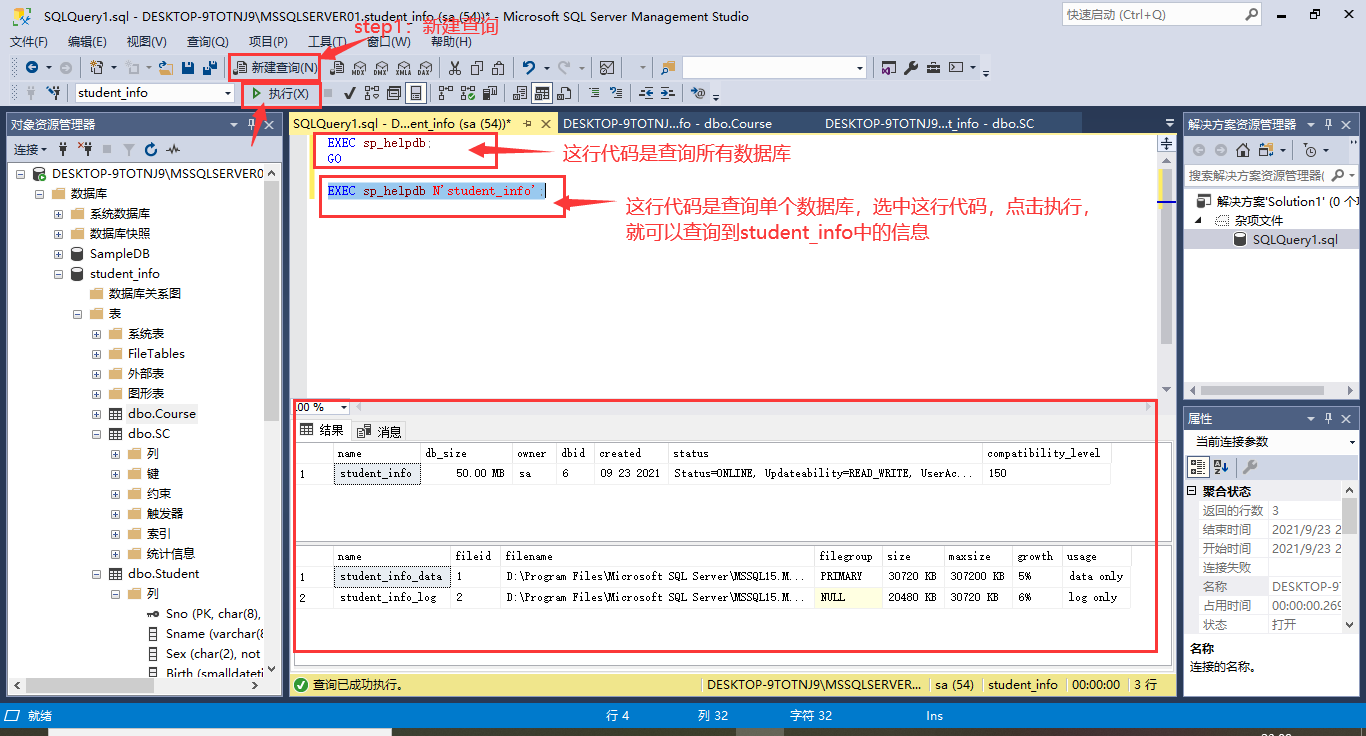Click the wrench Properties icon in toolbar
This screenshot has height=736, width=1366.
click(x=911, y=68)
